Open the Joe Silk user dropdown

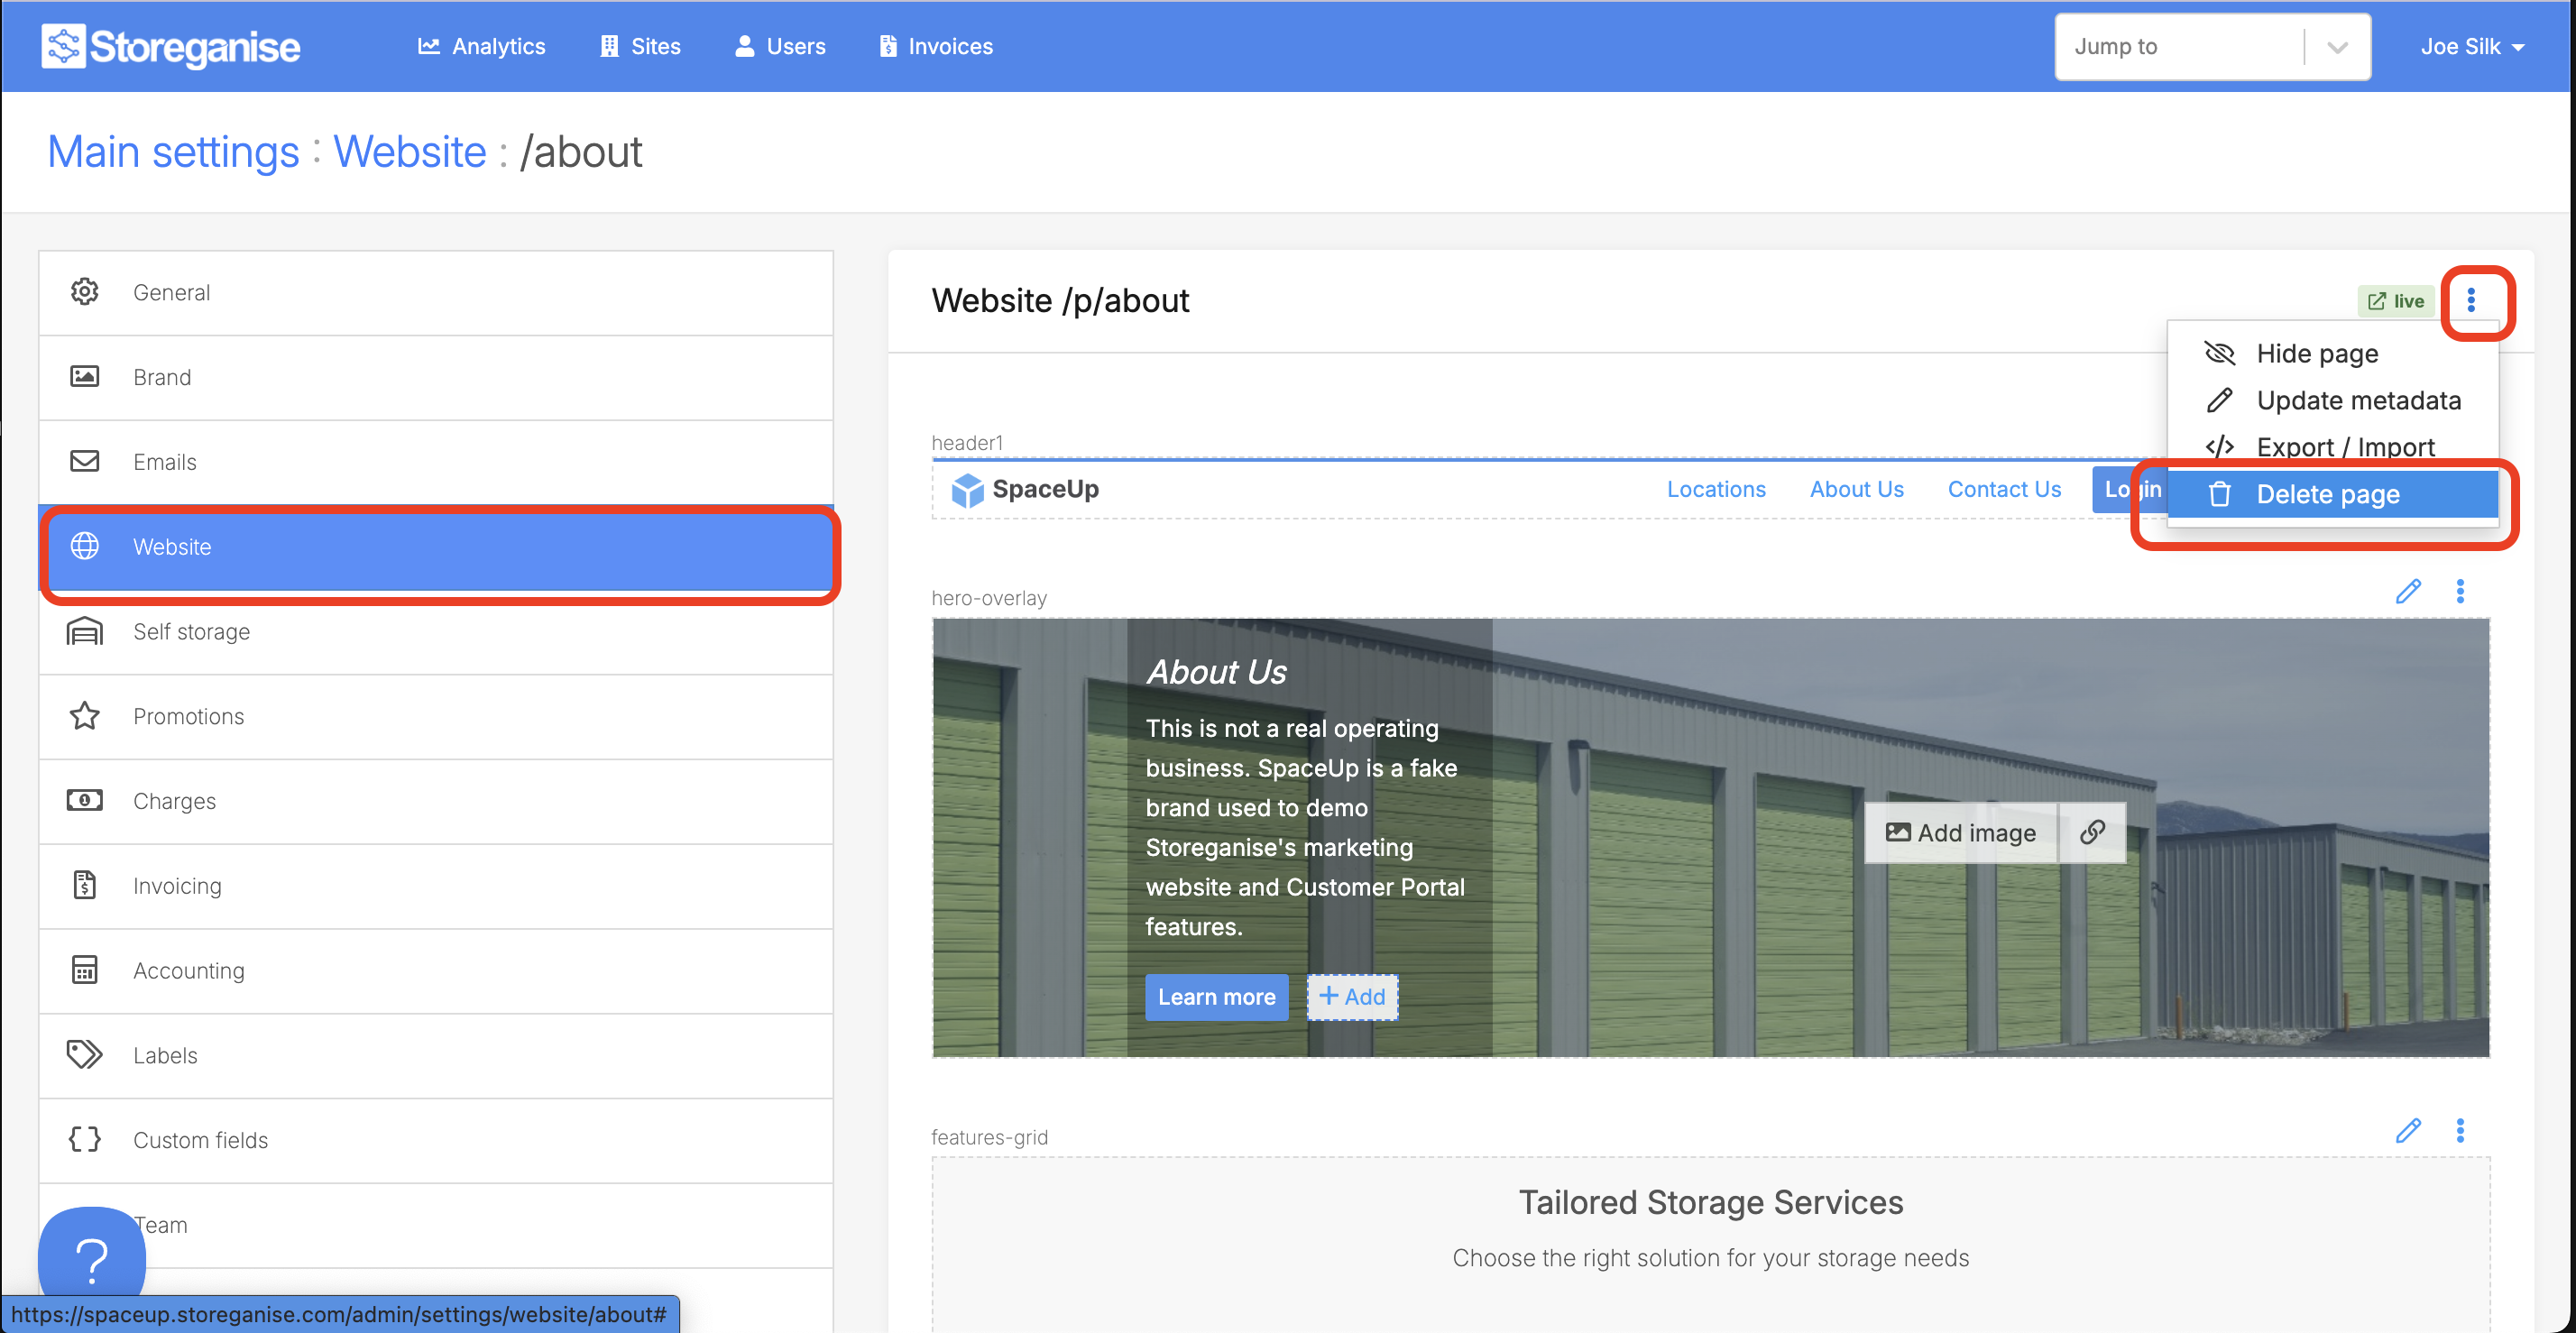coord(2471,47)
